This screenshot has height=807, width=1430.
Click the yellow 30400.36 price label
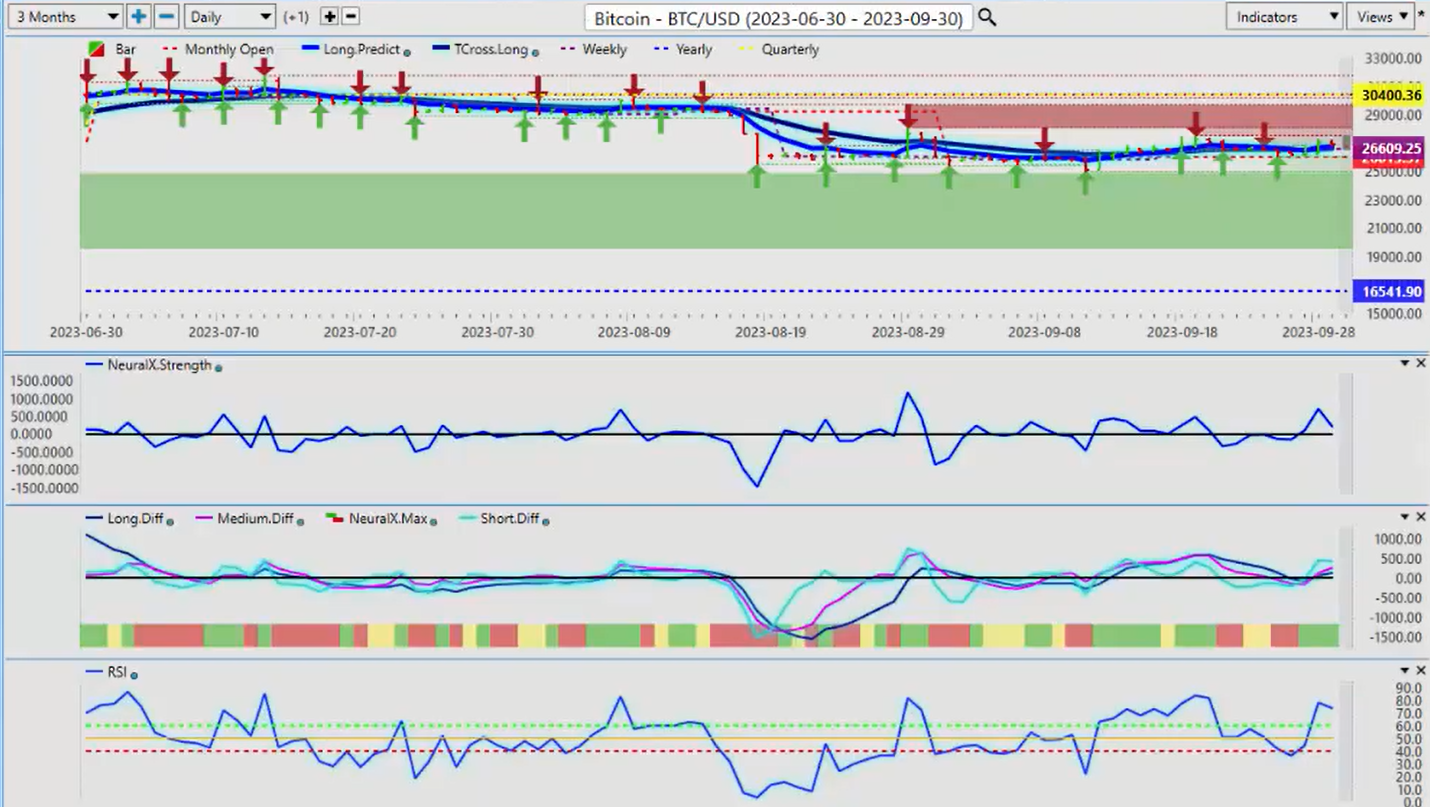click(x=1388, y=95)
